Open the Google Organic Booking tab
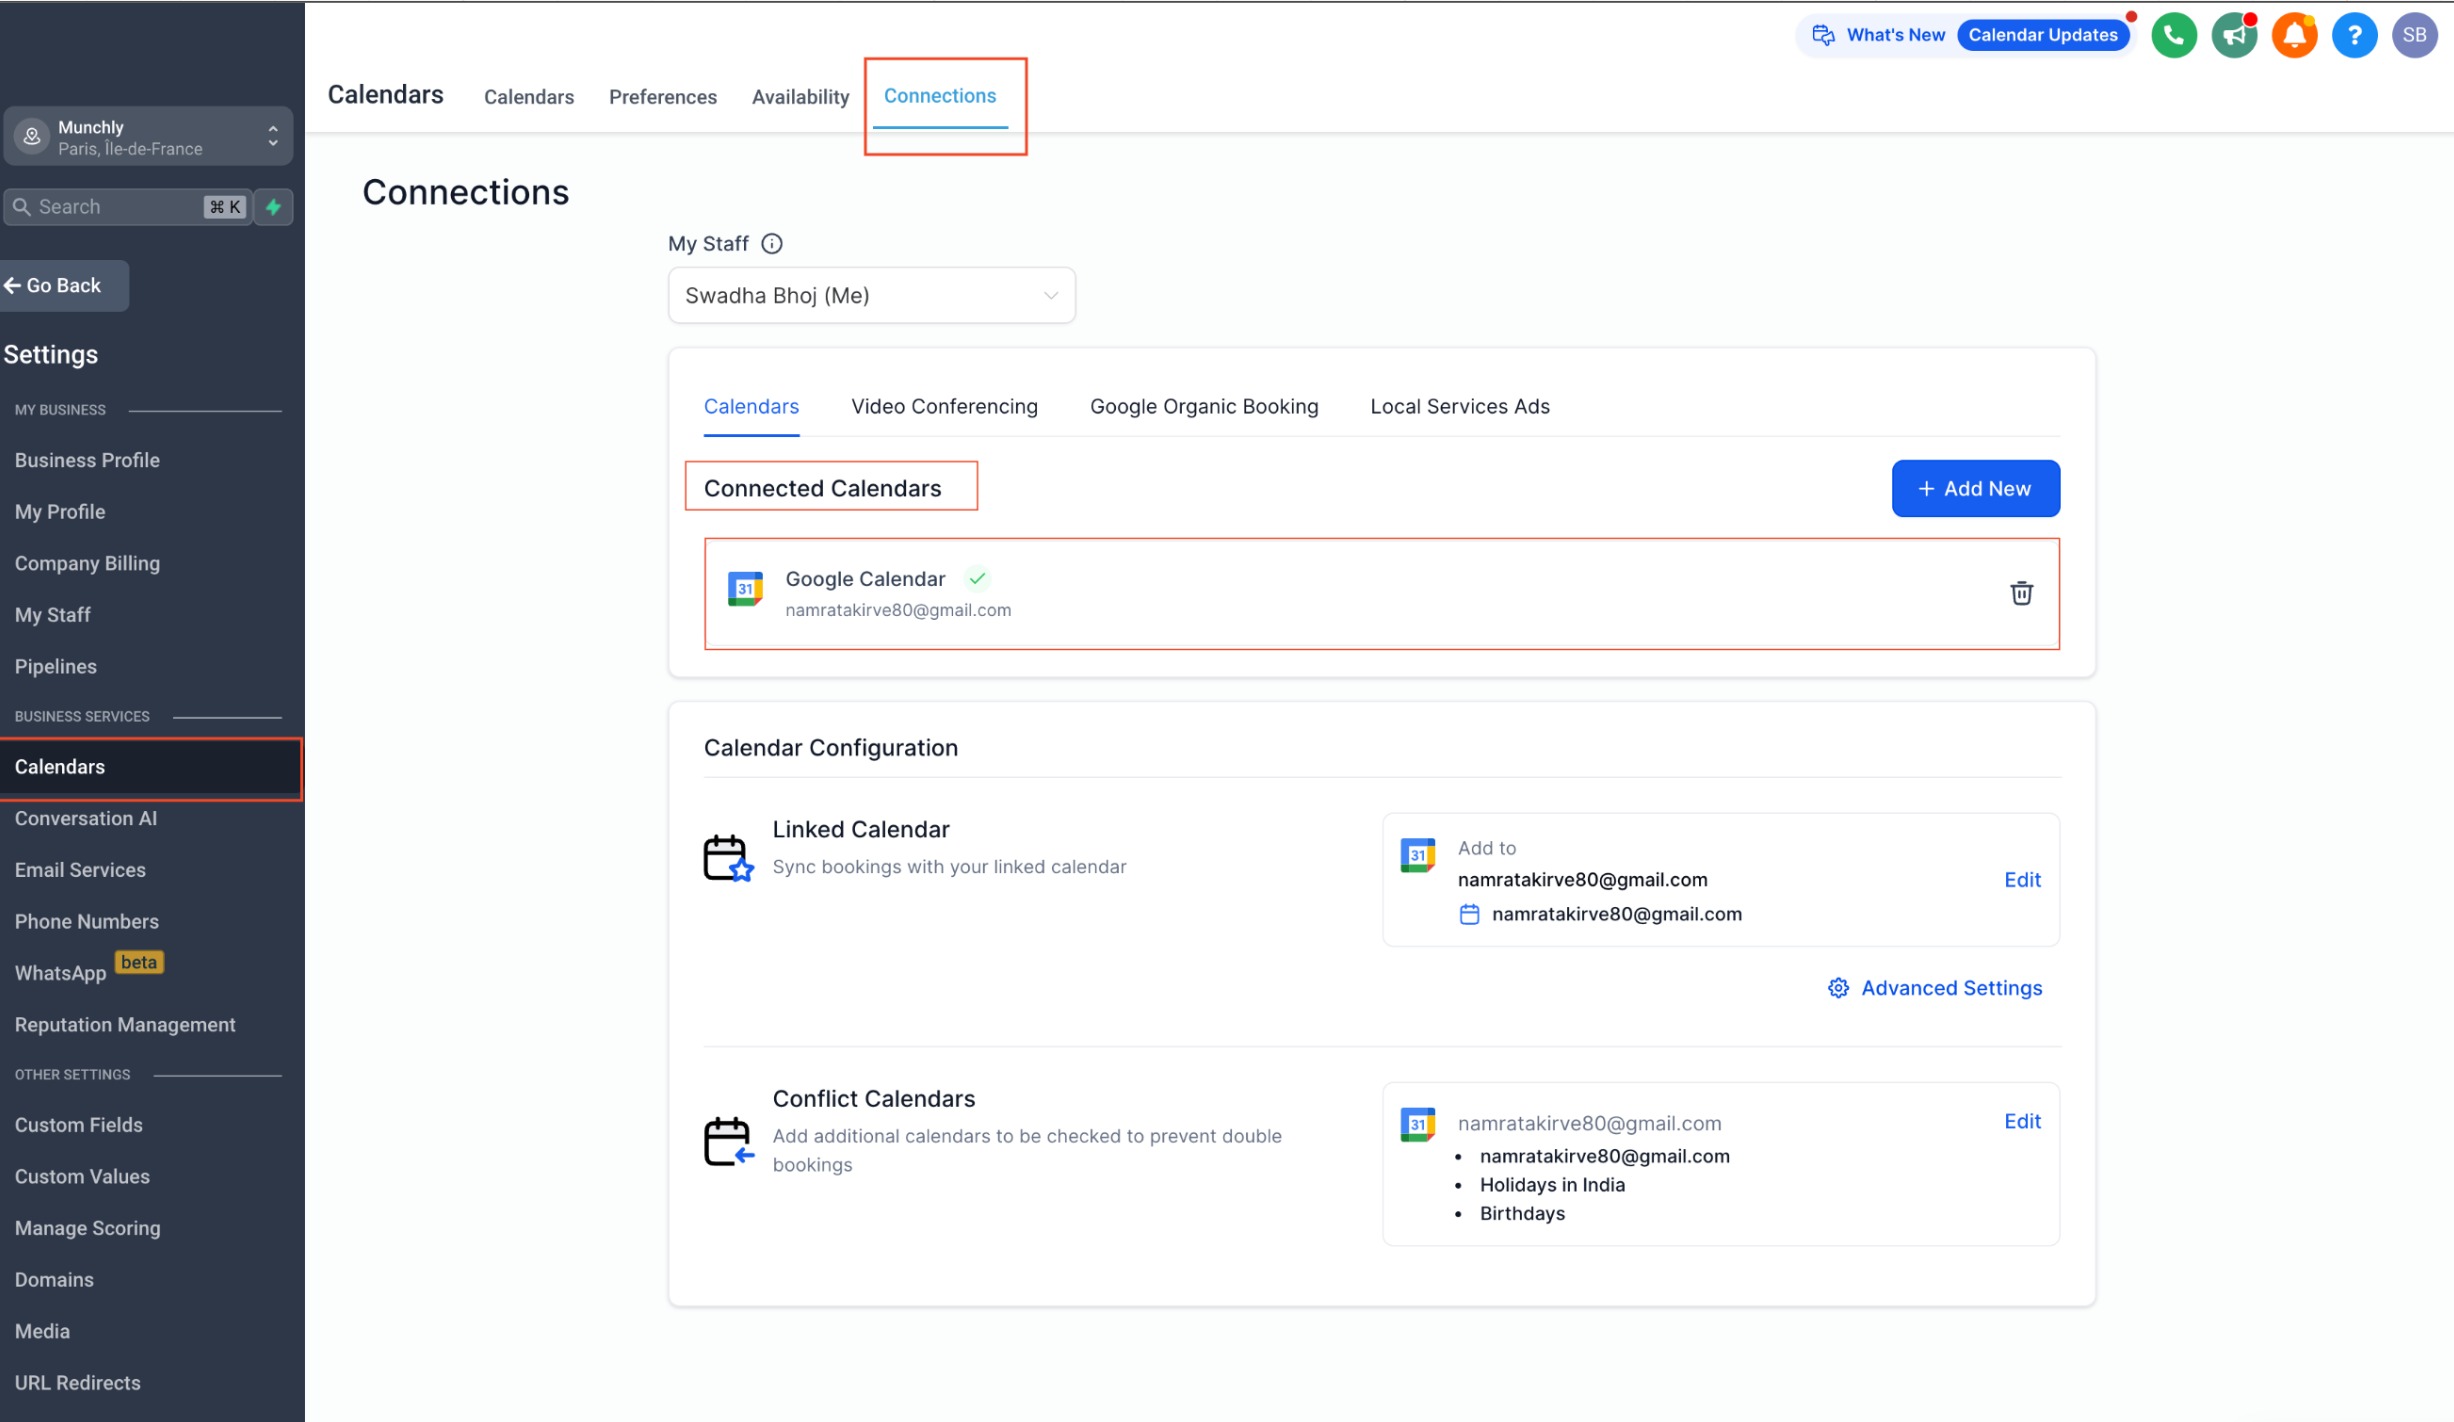 pos(1204,407)
